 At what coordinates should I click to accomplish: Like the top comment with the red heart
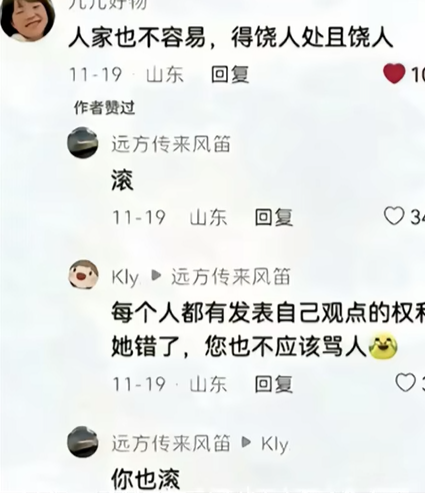[x=394, y=74]
